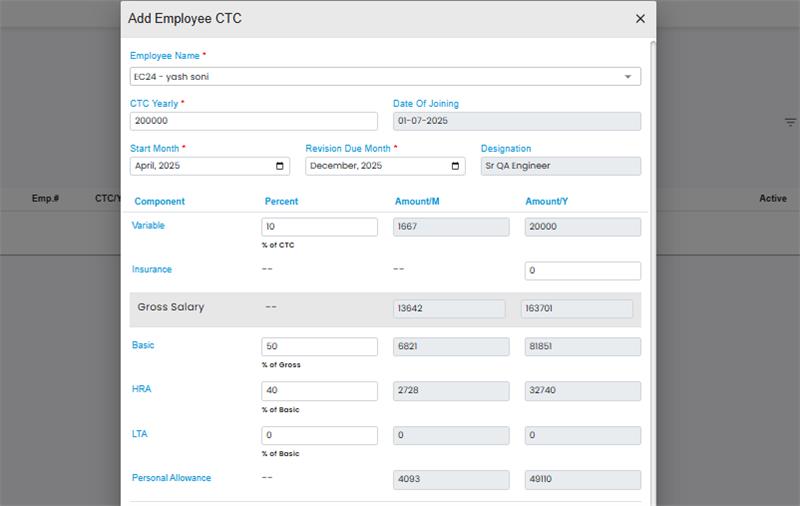Click the HRA percent input field
The width and height of the screenshot is (800, 506).
[x=319, y=391]
